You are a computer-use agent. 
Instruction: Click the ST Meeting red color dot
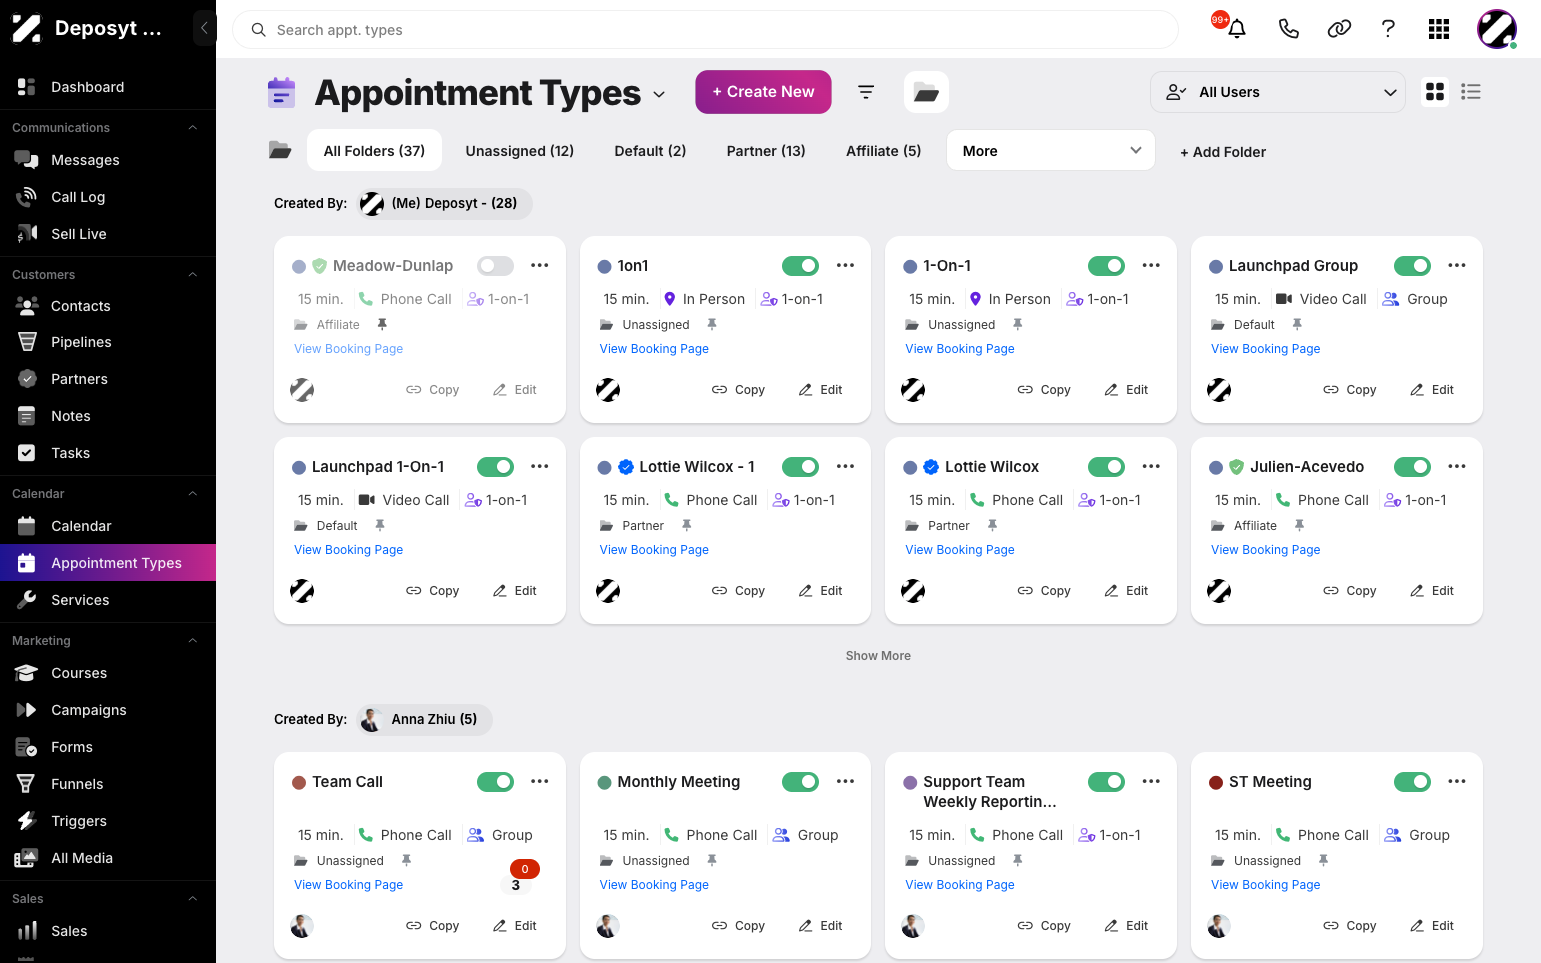(x=1216, y=783)
